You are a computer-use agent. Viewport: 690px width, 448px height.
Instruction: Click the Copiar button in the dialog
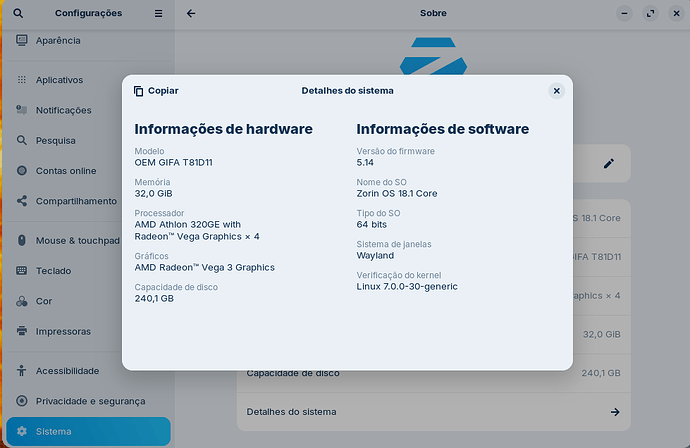pos(156,91)
